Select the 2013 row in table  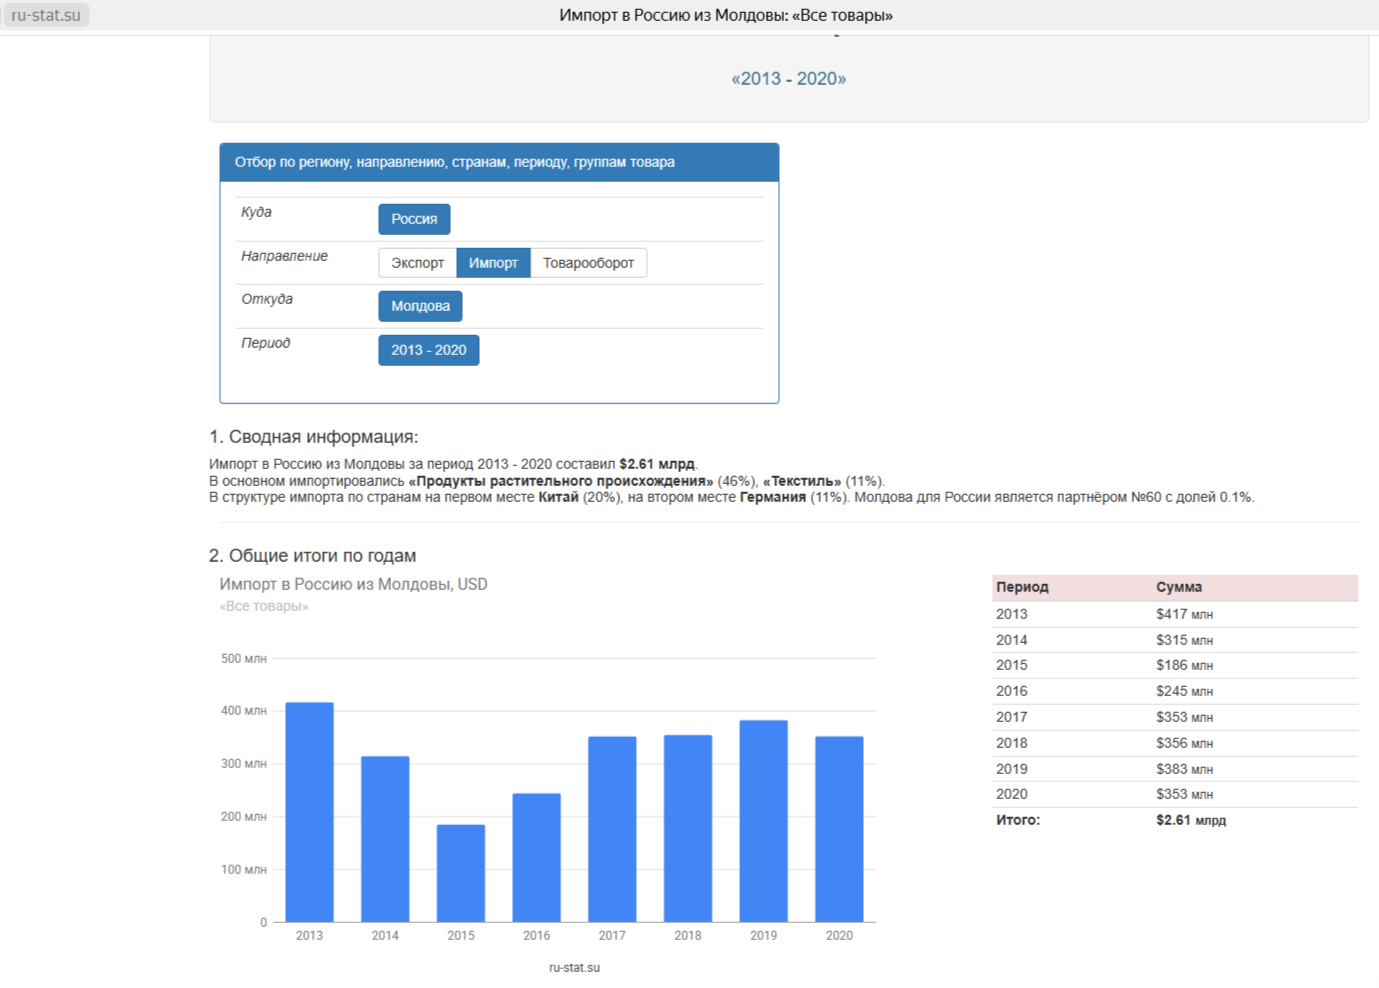[1174, 614]
